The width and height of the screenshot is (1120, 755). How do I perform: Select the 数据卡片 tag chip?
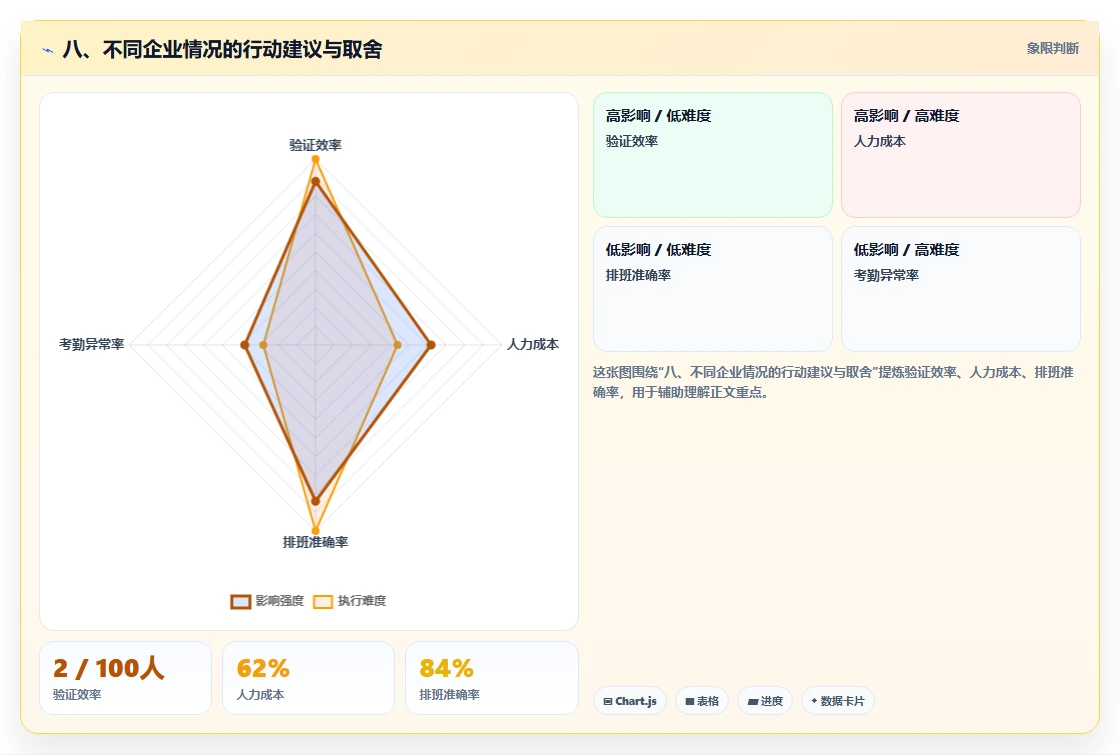tap(838, 701)
